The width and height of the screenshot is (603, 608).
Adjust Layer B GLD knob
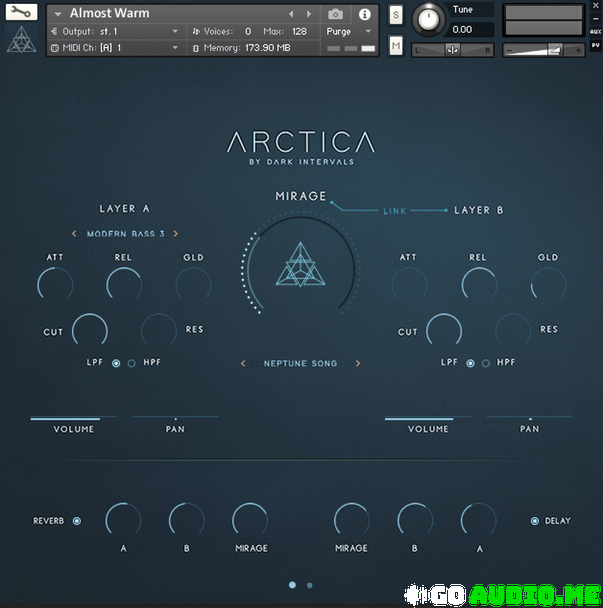(548, 285)
